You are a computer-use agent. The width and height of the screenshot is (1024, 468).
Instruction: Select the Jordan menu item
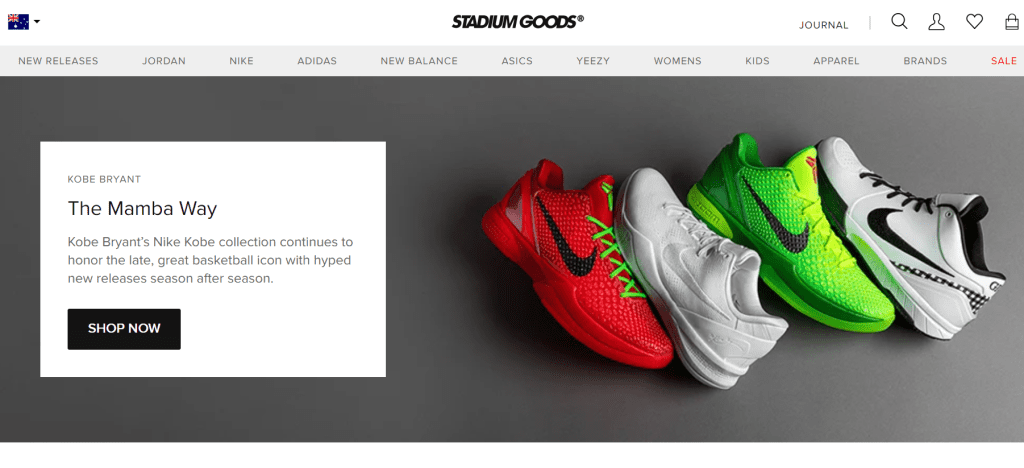coord(164,61)
